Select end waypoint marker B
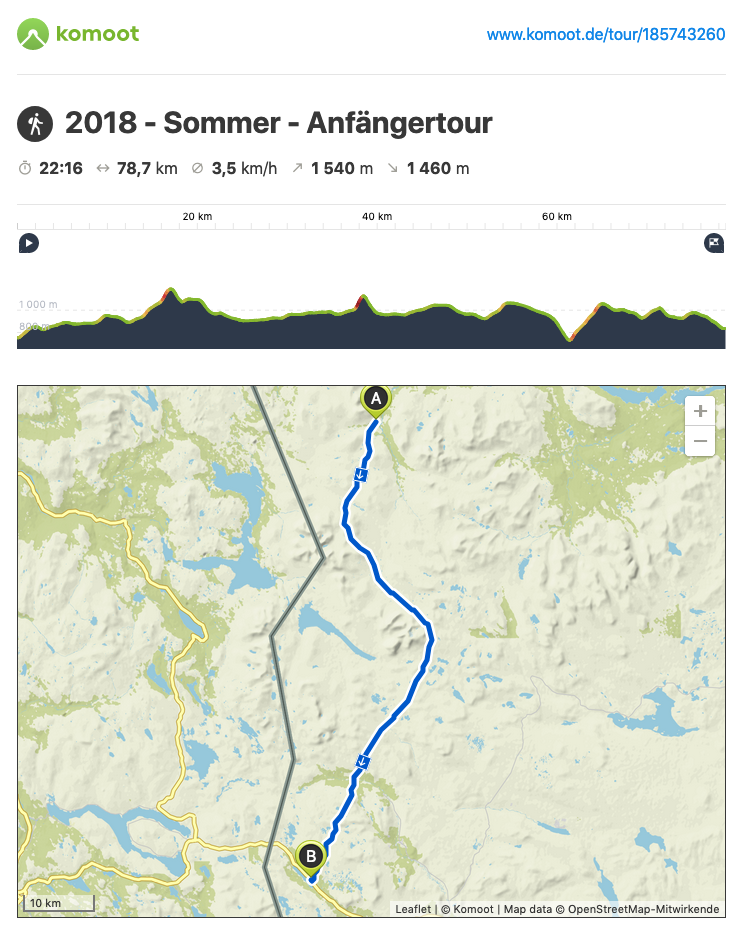 (311, 859)
